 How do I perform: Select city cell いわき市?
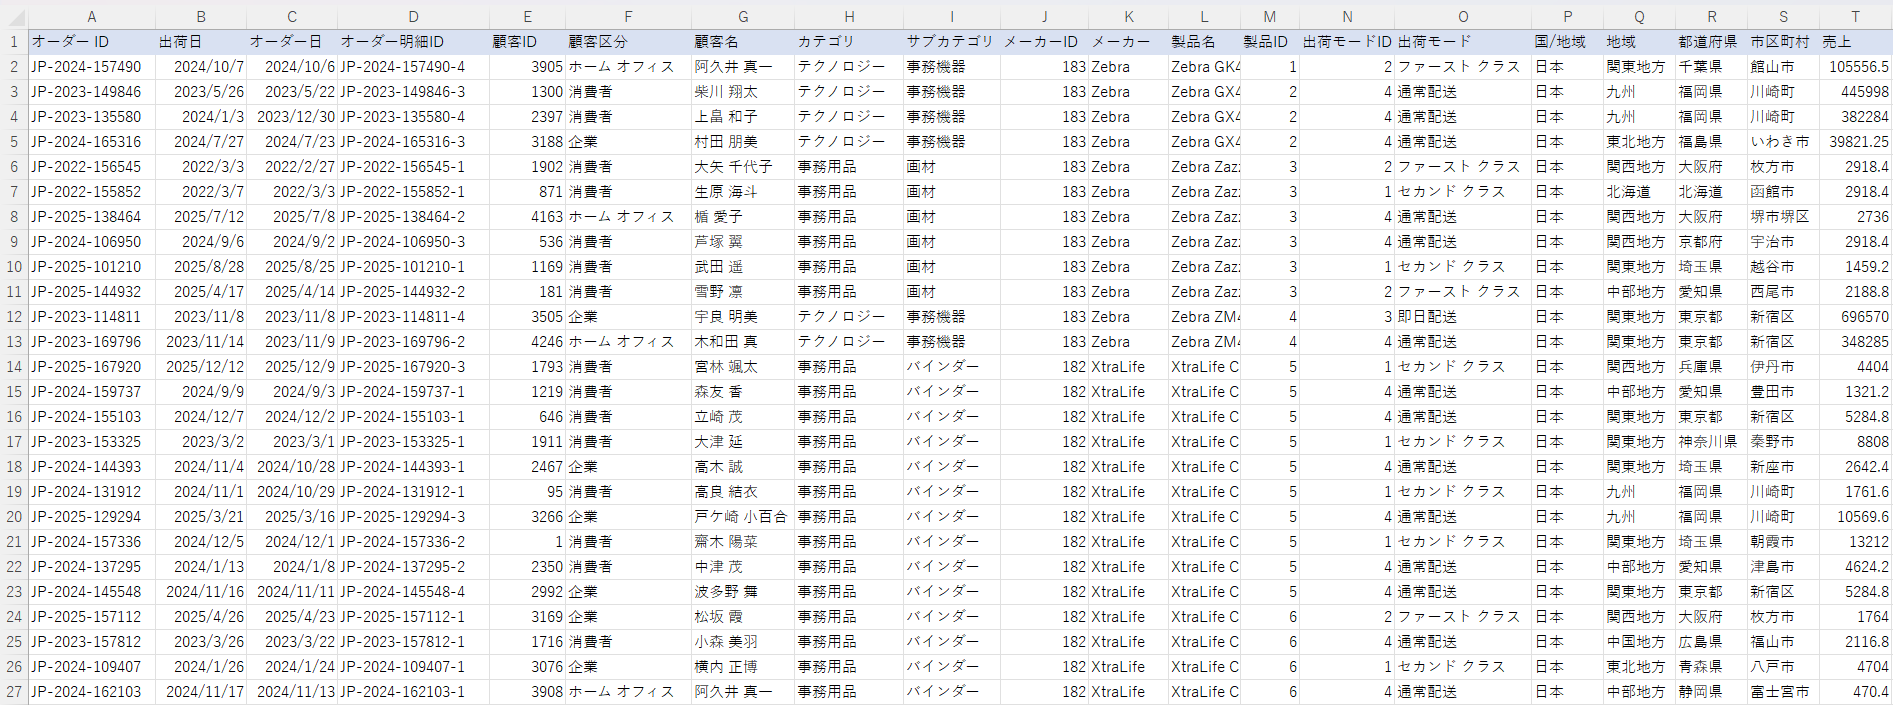click(x=1783, y=141)
